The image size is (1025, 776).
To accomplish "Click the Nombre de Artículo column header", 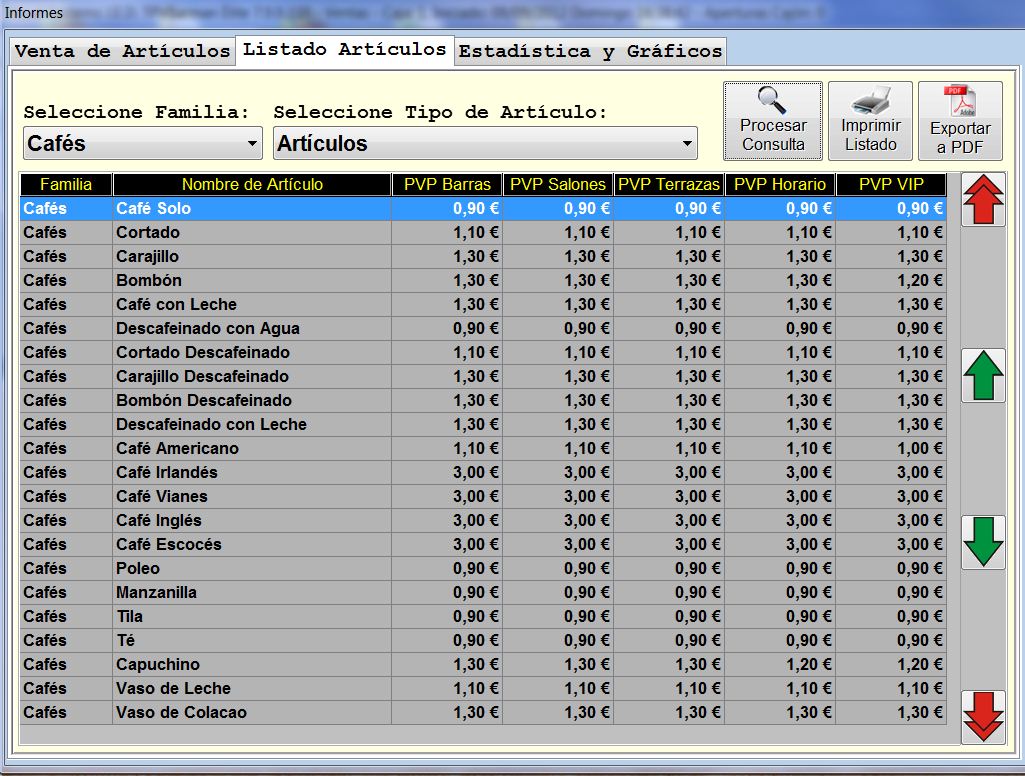I will point(252,184).
